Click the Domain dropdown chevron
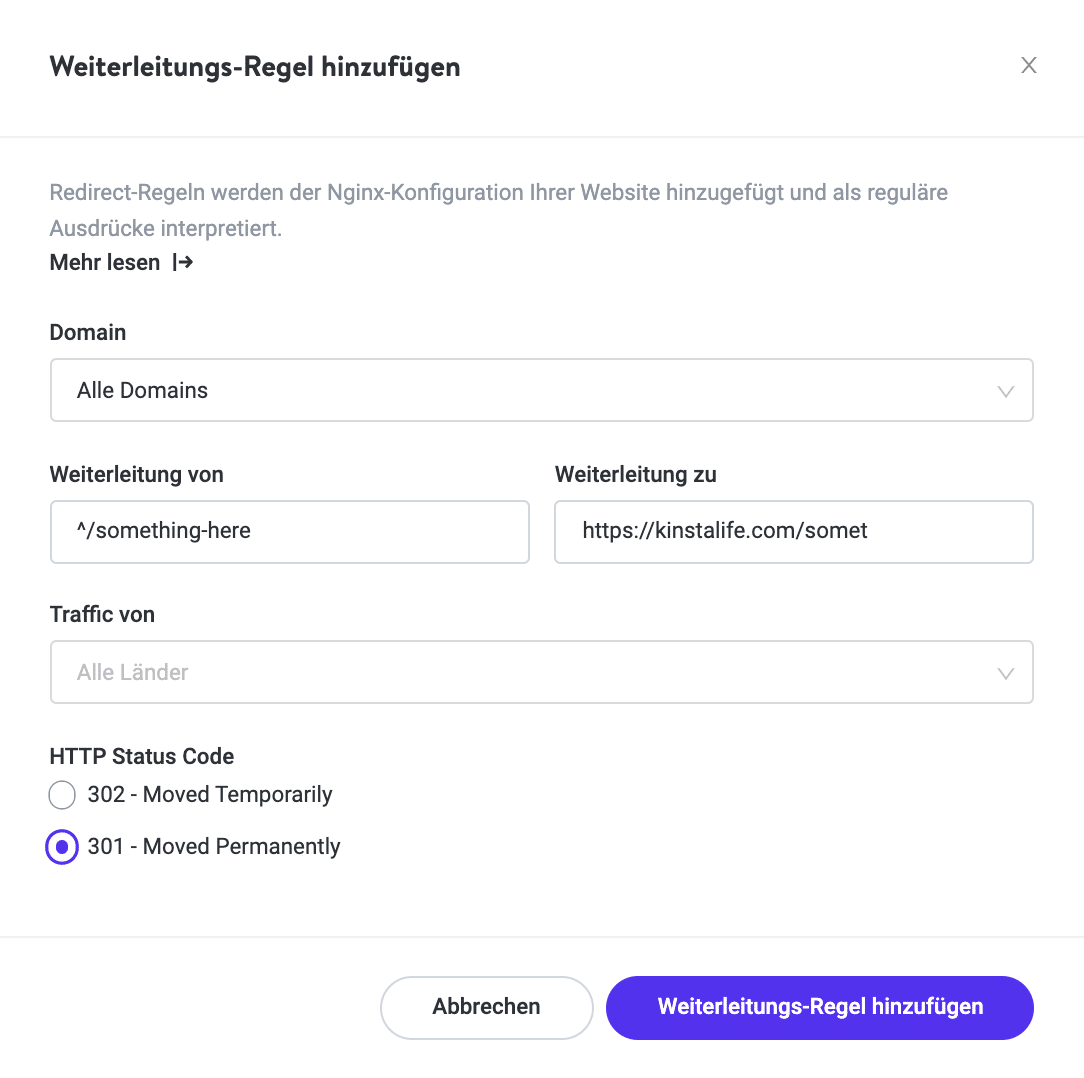 [1006, 391]
